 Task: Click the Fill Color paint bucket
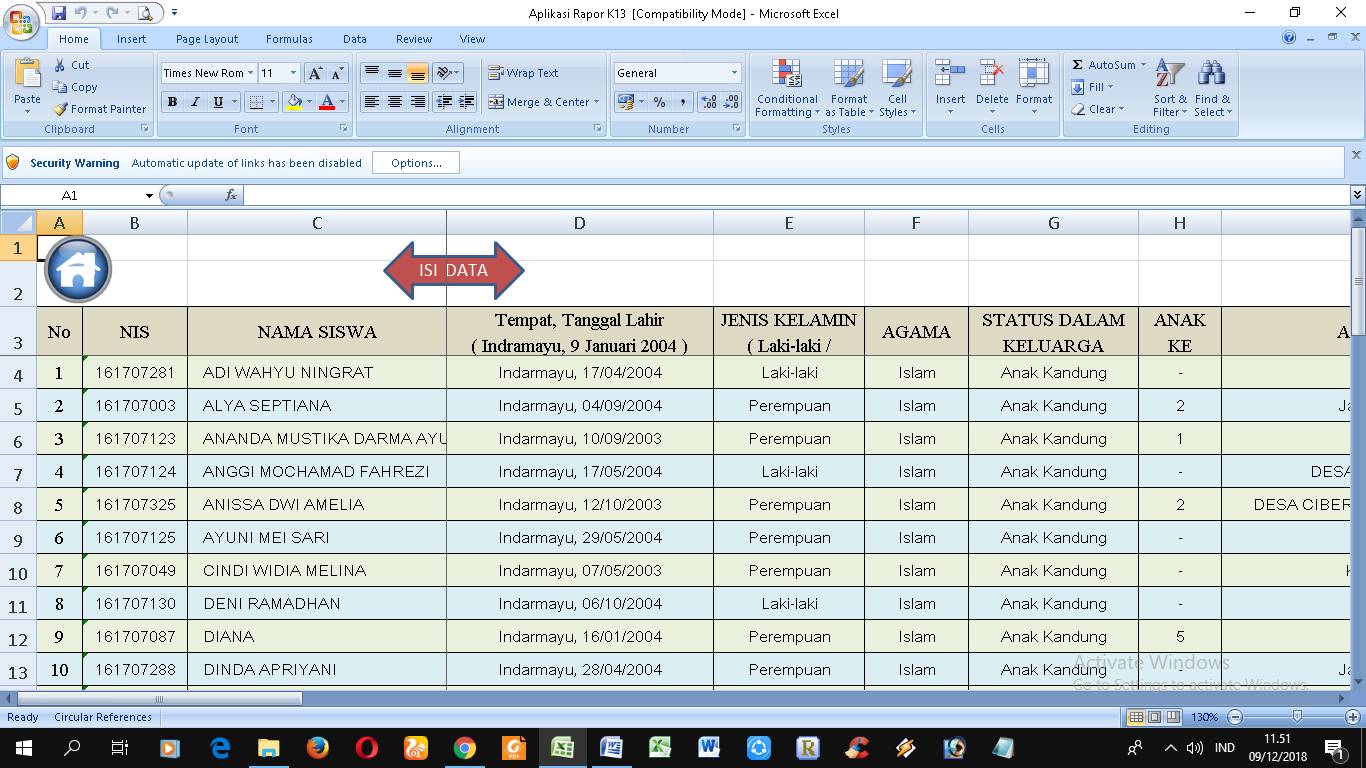pos(294,102)
